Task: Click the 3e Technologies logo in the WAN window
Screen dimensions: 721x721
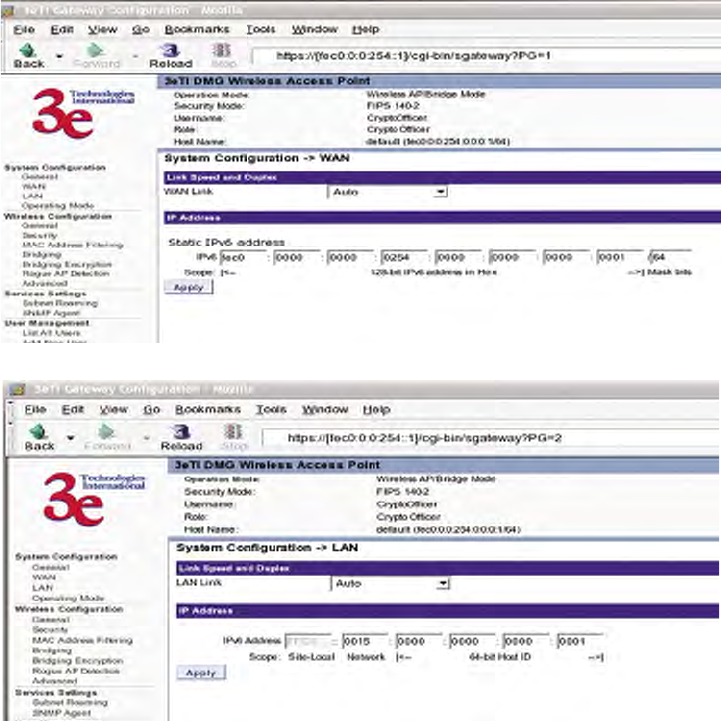Action: (83, 113)
